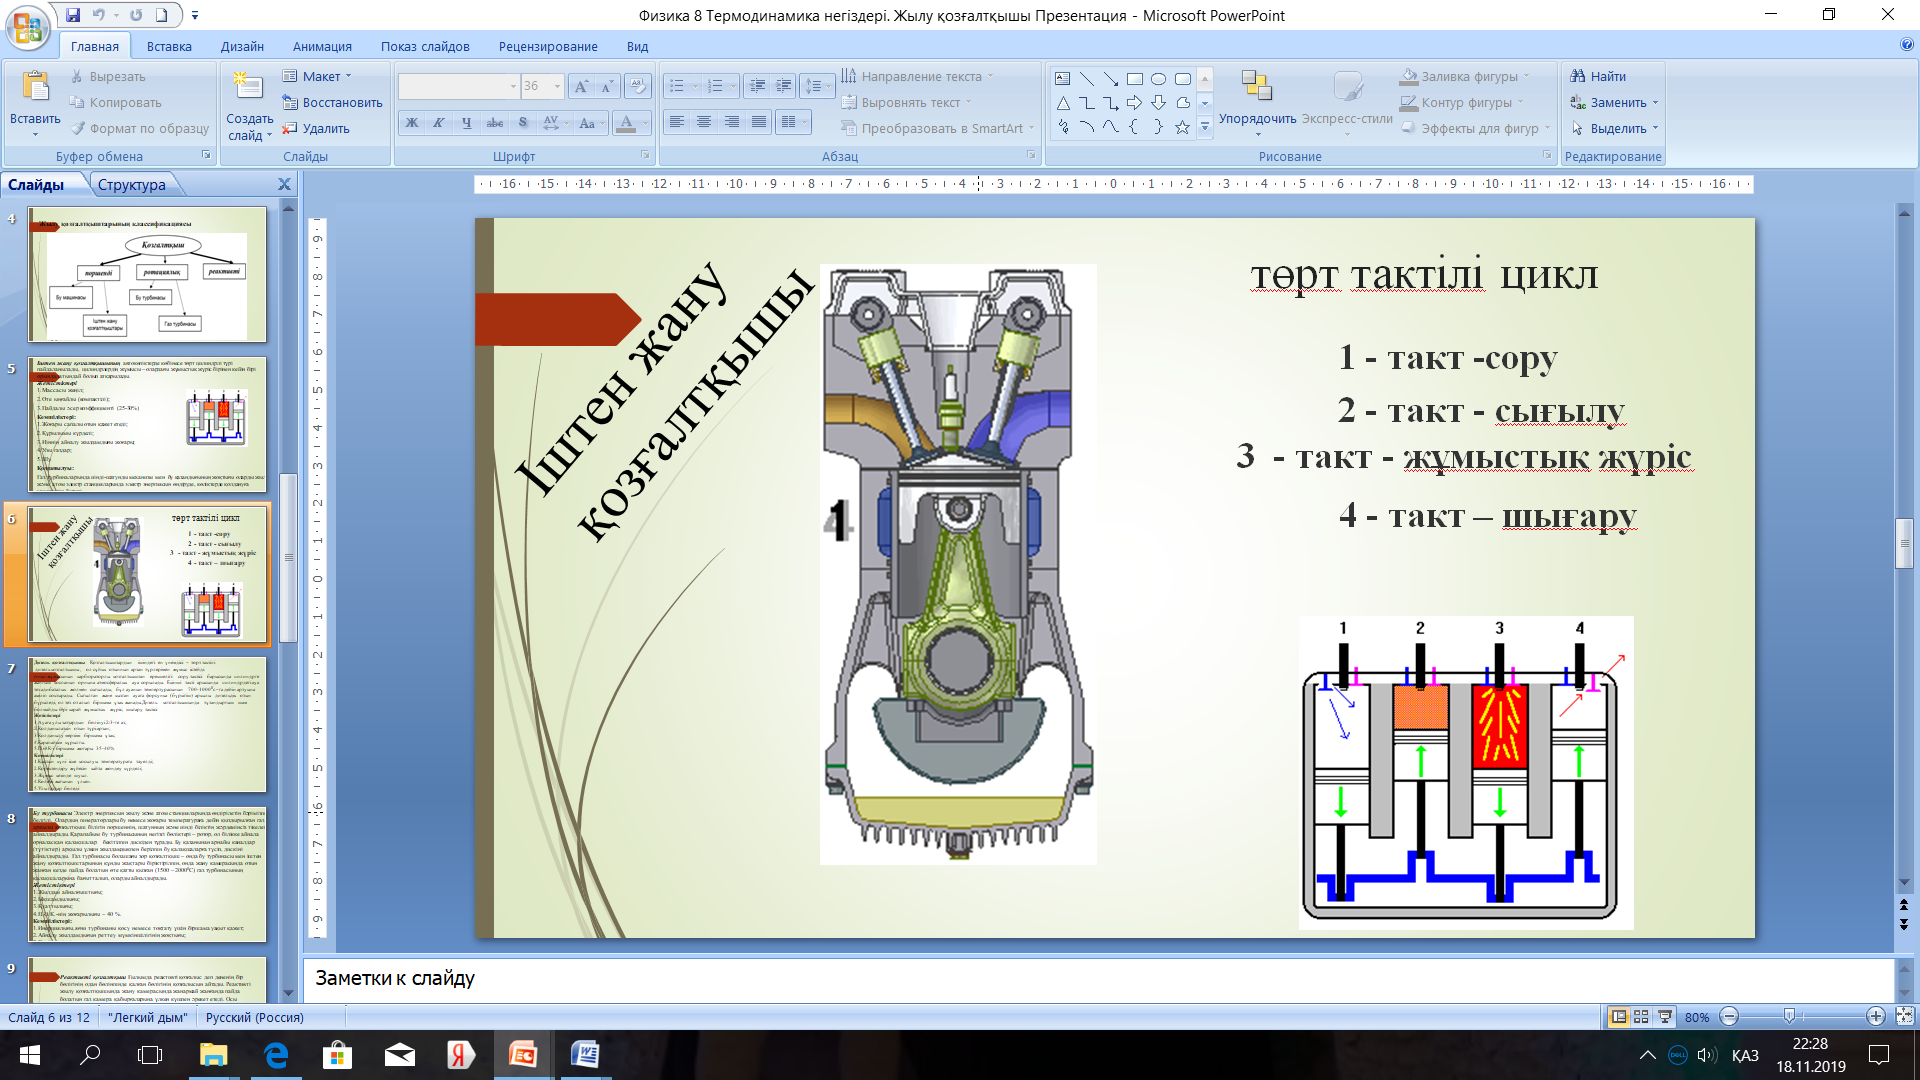Toggle bold (Ж) formatting
The width and height of the screenshot is (1920, 1080).
click(x=412, y=123)
